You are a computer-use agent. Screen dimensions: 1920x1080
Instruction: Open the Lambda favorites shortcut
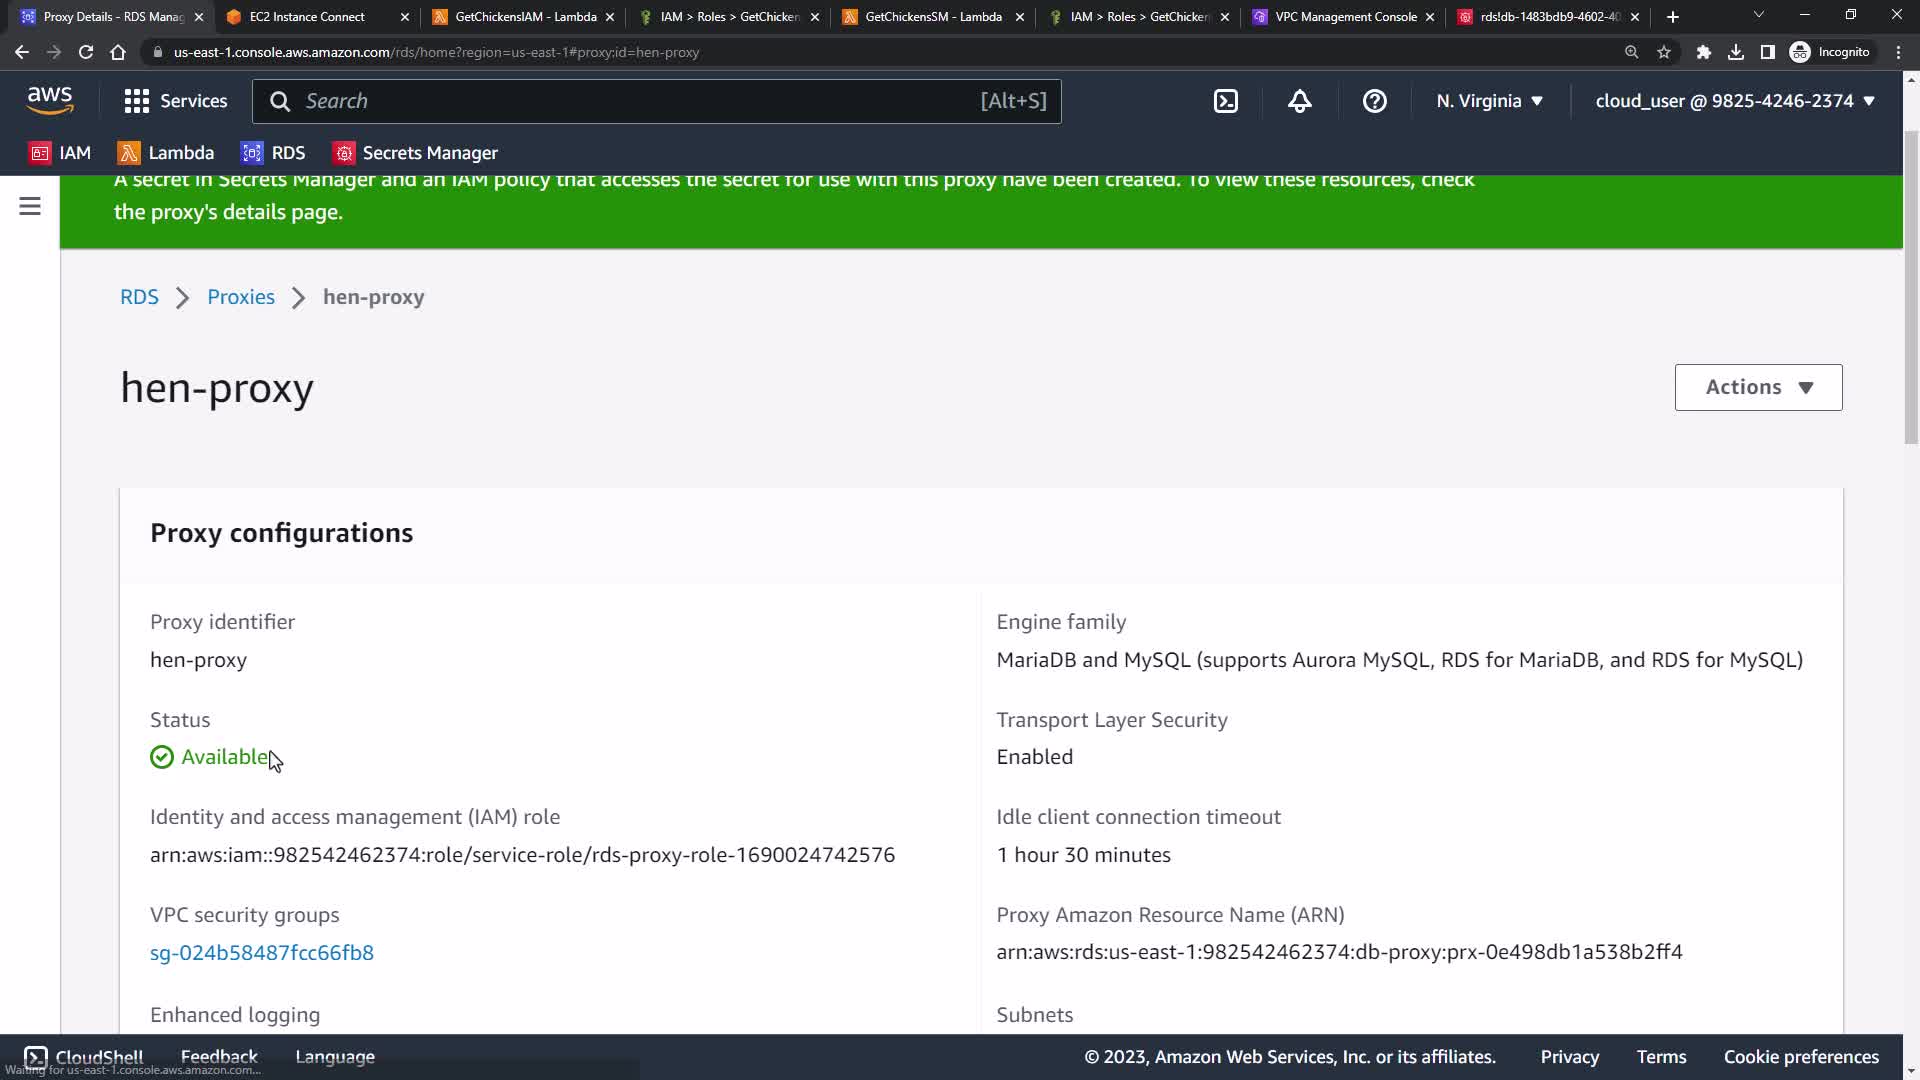tap(166, 153)
